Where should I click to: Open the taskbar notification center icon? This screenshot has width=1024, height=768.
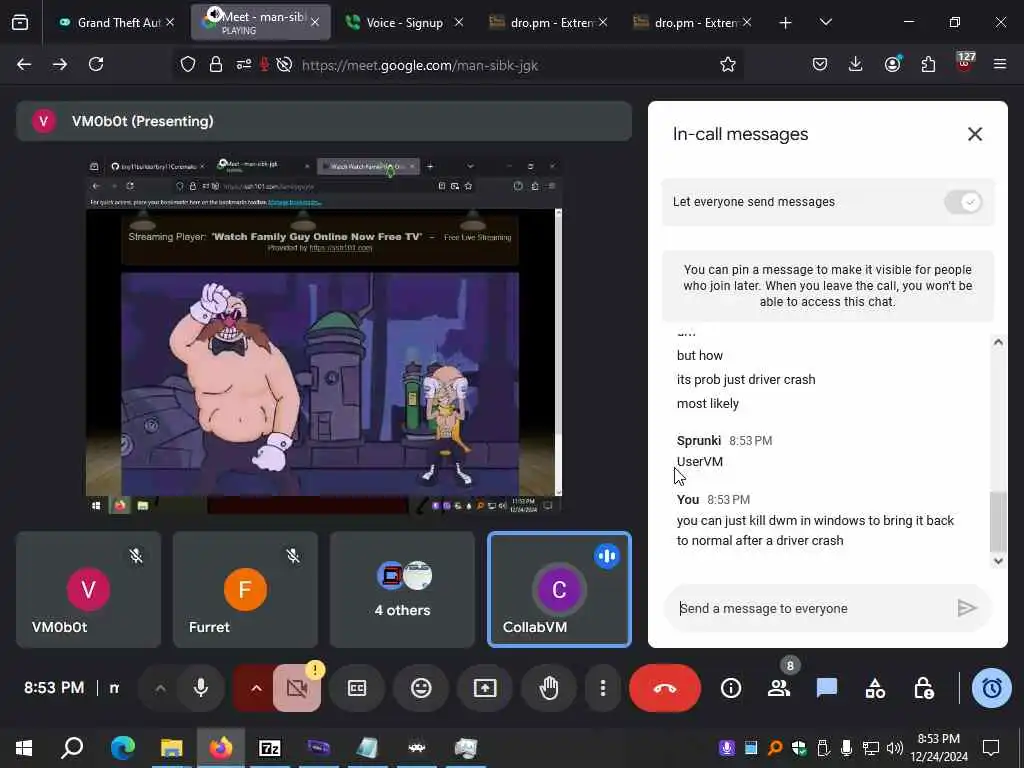991,747
